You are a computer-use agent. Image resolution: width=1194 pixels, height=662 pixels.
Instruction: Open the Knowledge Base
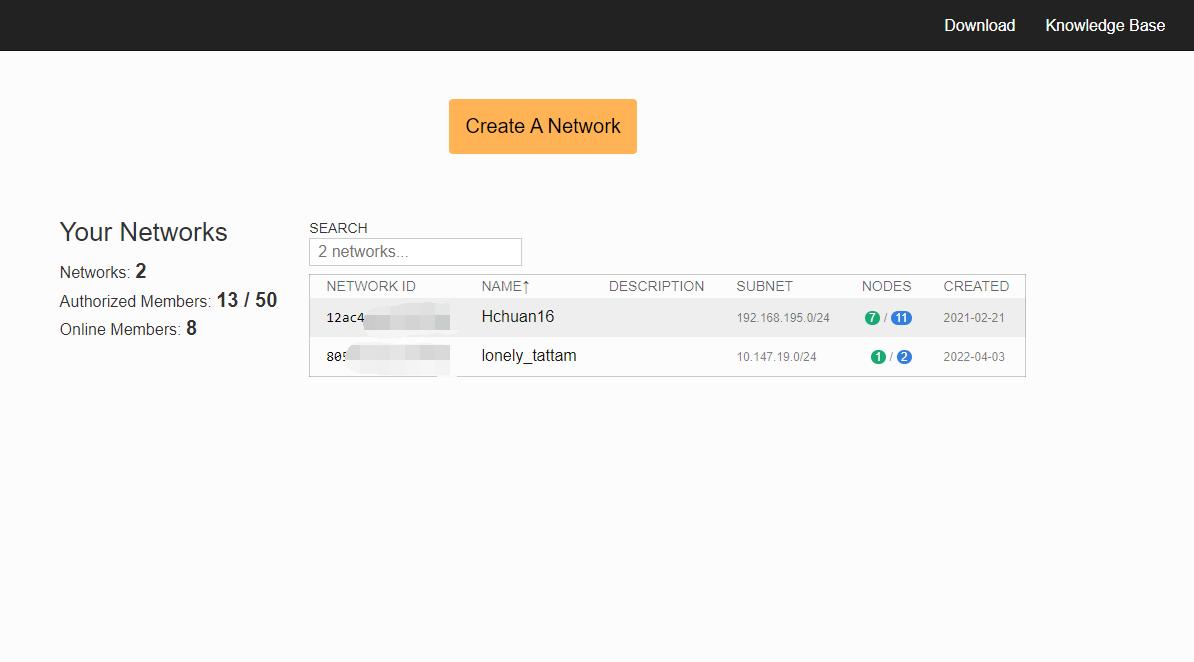coord(1105,25)
